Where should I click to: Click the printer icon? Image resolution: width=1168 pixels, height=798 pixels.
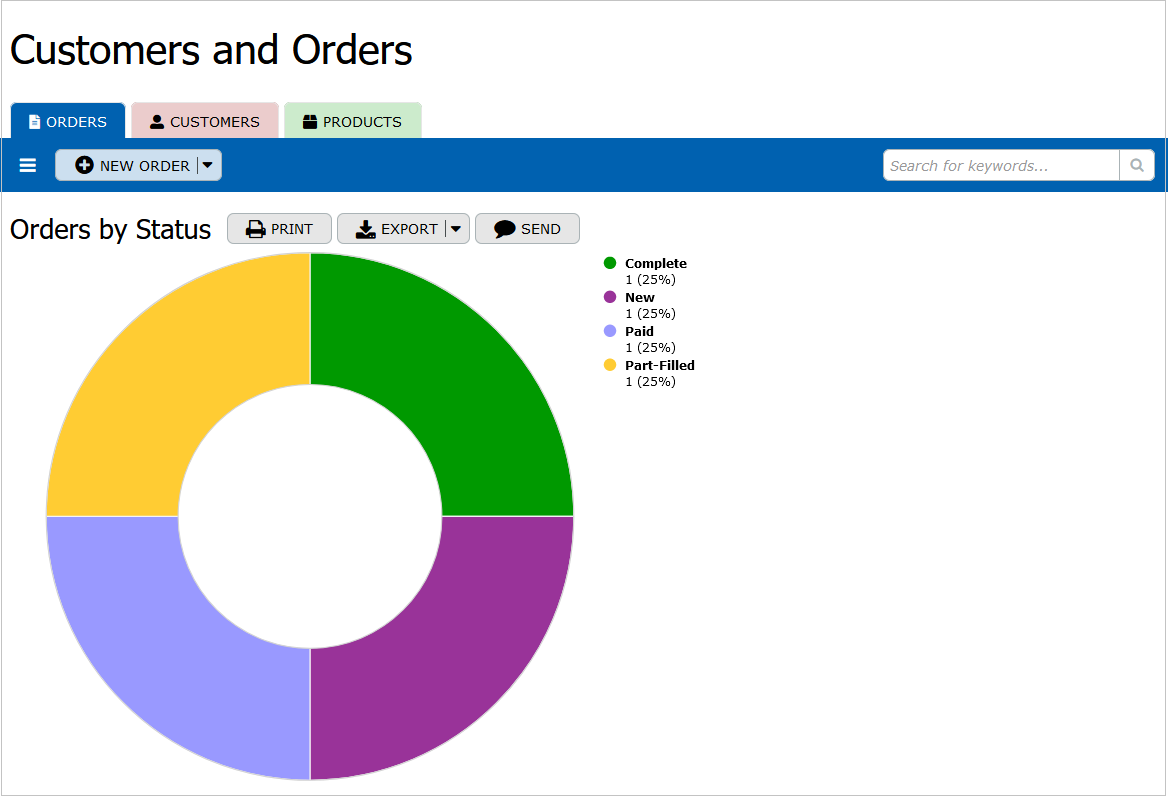(256, 229)
